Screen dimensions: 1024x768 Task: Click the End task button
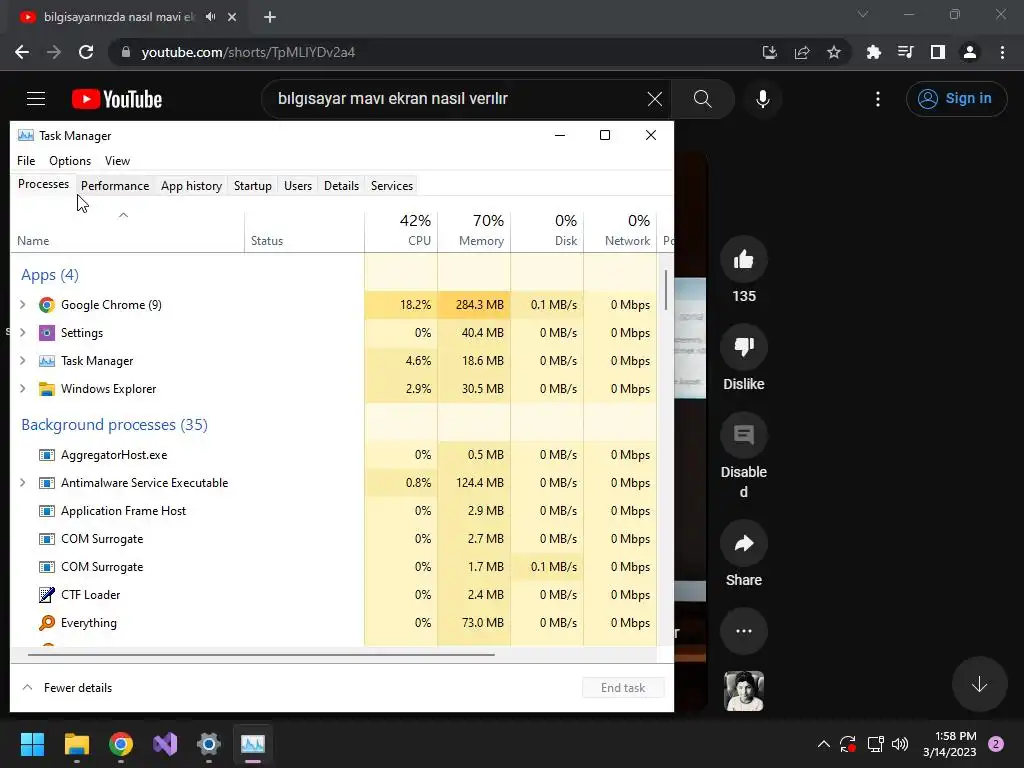click(623, 688)
